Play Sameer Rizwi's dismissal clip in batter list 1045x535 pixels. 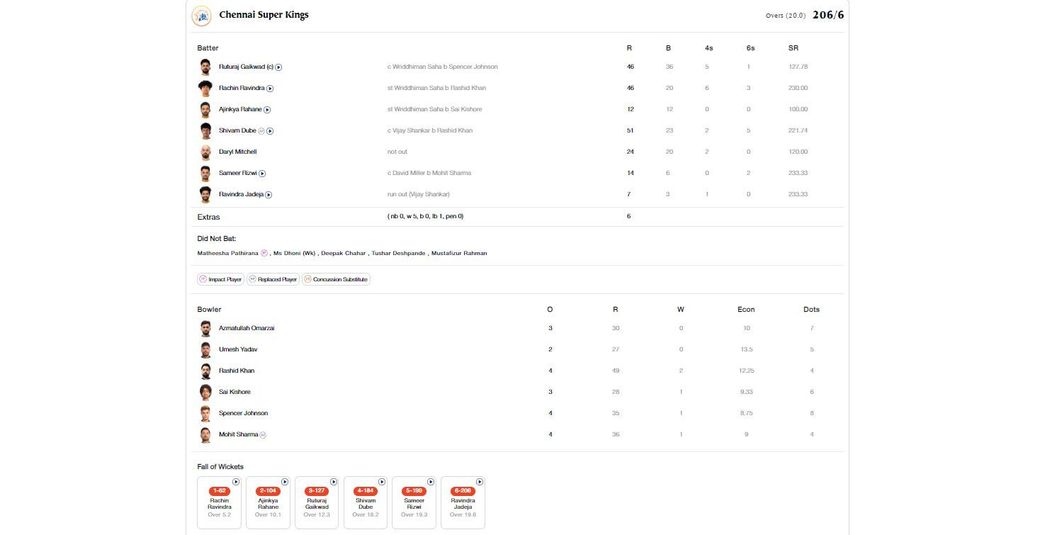[x=262, y=173]
